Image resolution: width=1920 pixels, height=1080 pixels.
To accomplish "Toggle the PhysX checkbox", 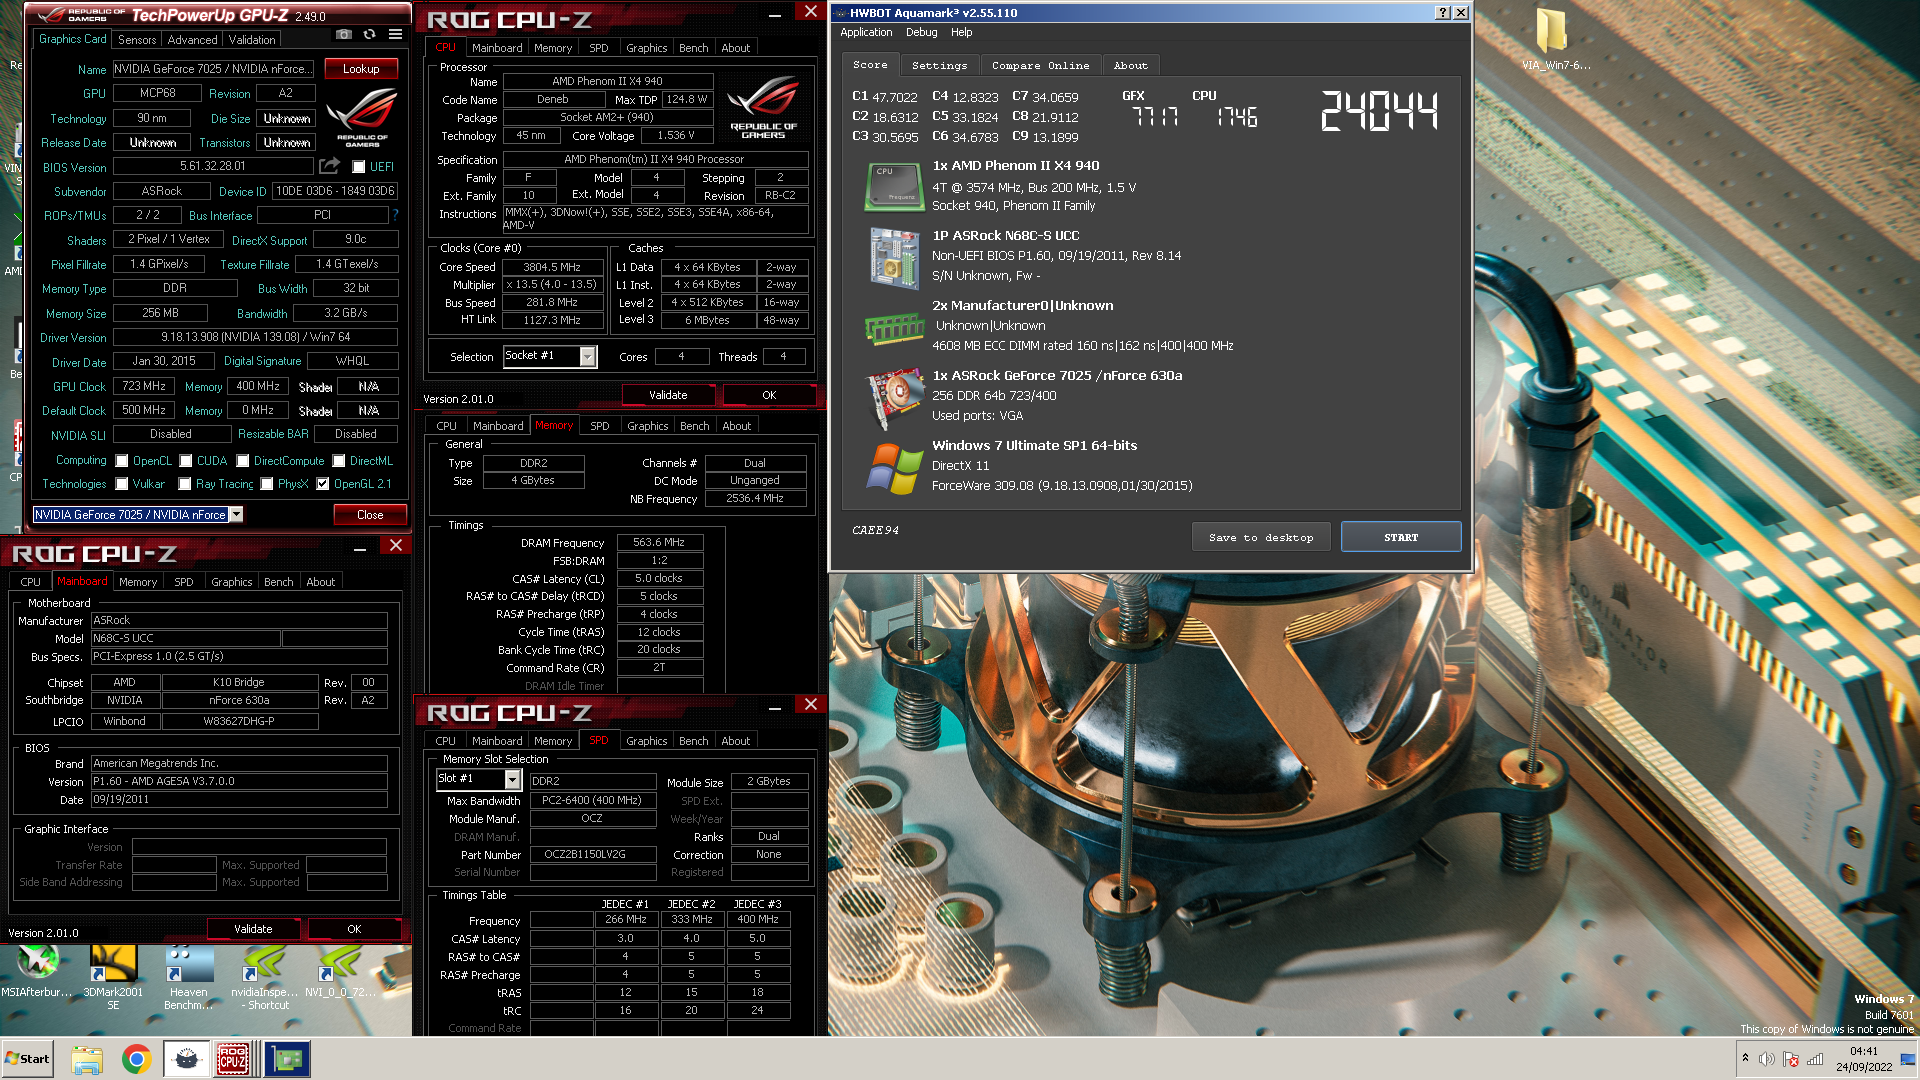I will (267, 484).
